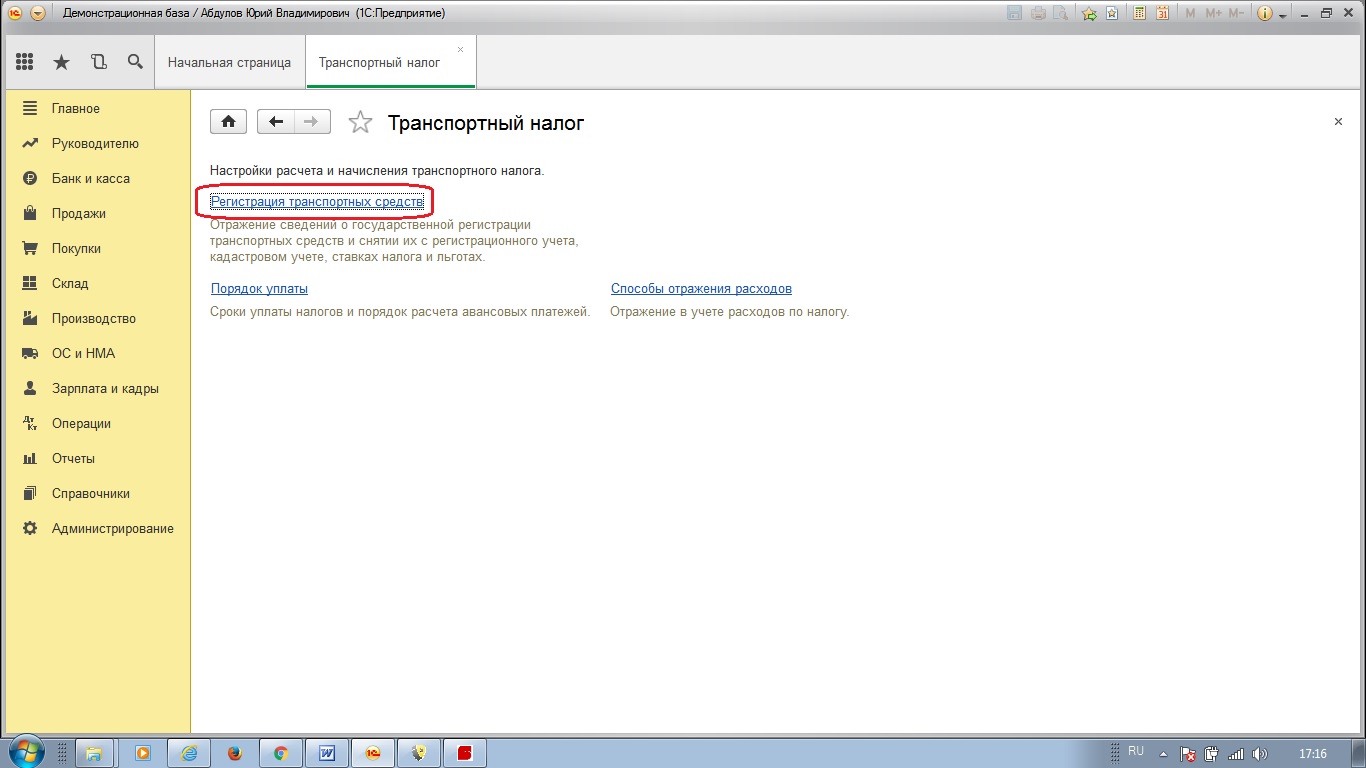Close the Транспортный налог tab
This screenshot has width=1366, height=768.
pyautogui.click(x=460, y=49)
